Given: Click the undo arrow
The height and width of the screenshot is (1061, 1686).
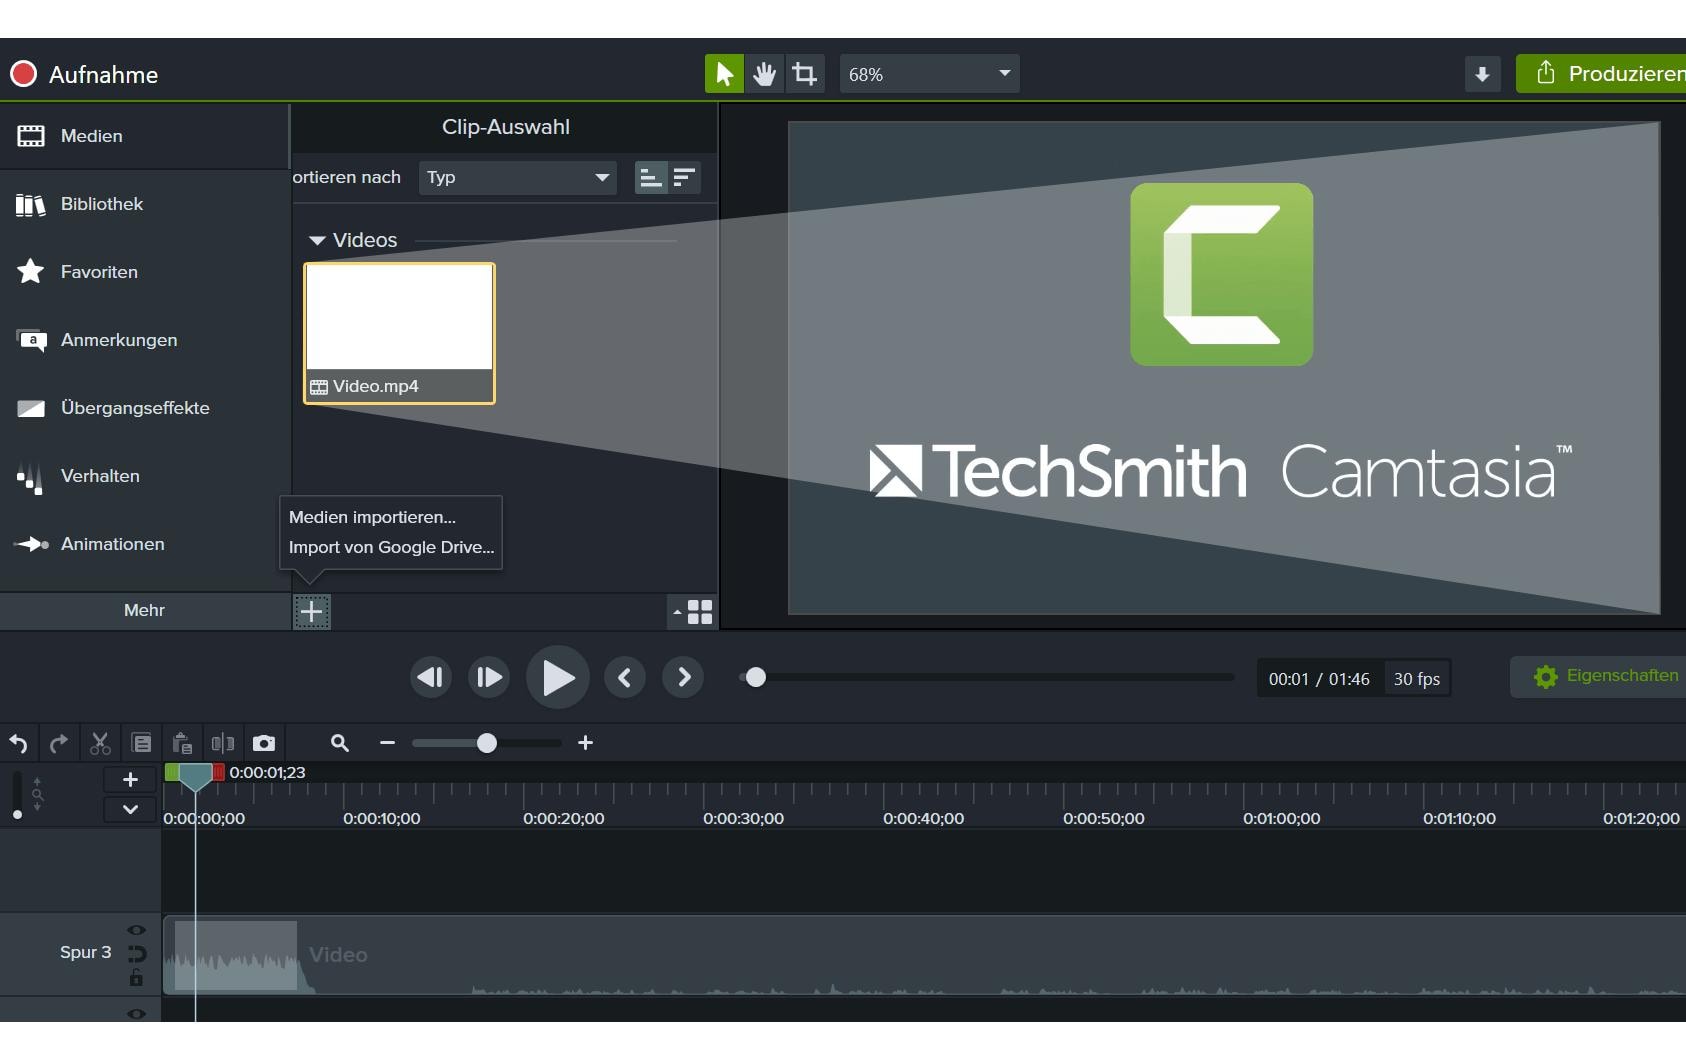Looking at the screenshot, I should 18,743.
